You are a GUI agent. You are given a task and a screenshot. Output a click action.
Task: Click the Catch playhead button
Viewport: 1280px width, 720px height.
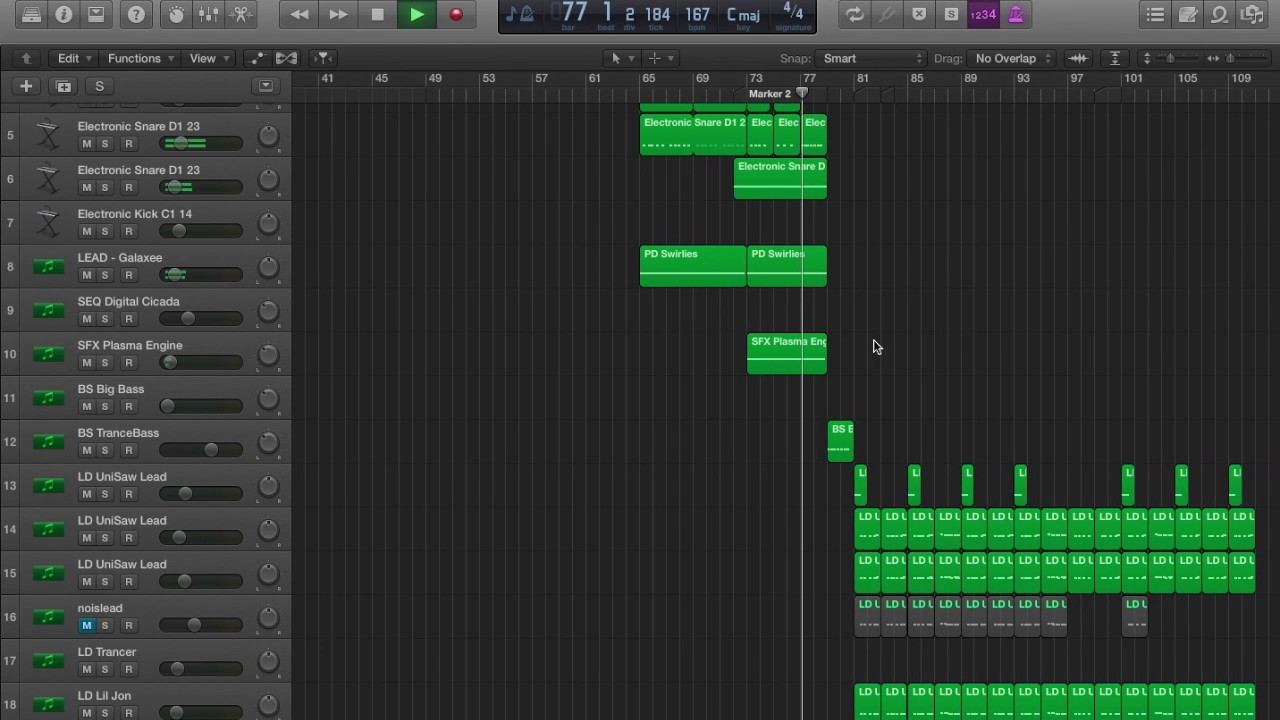(322, 58)
